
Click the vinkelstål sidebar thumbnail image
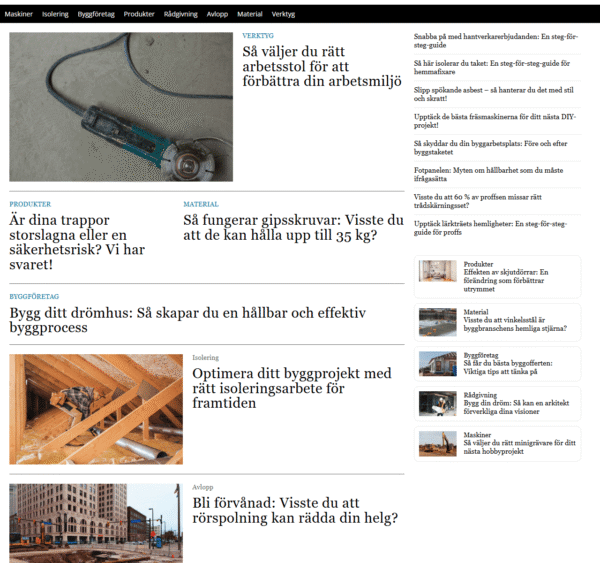click(437, 321)
